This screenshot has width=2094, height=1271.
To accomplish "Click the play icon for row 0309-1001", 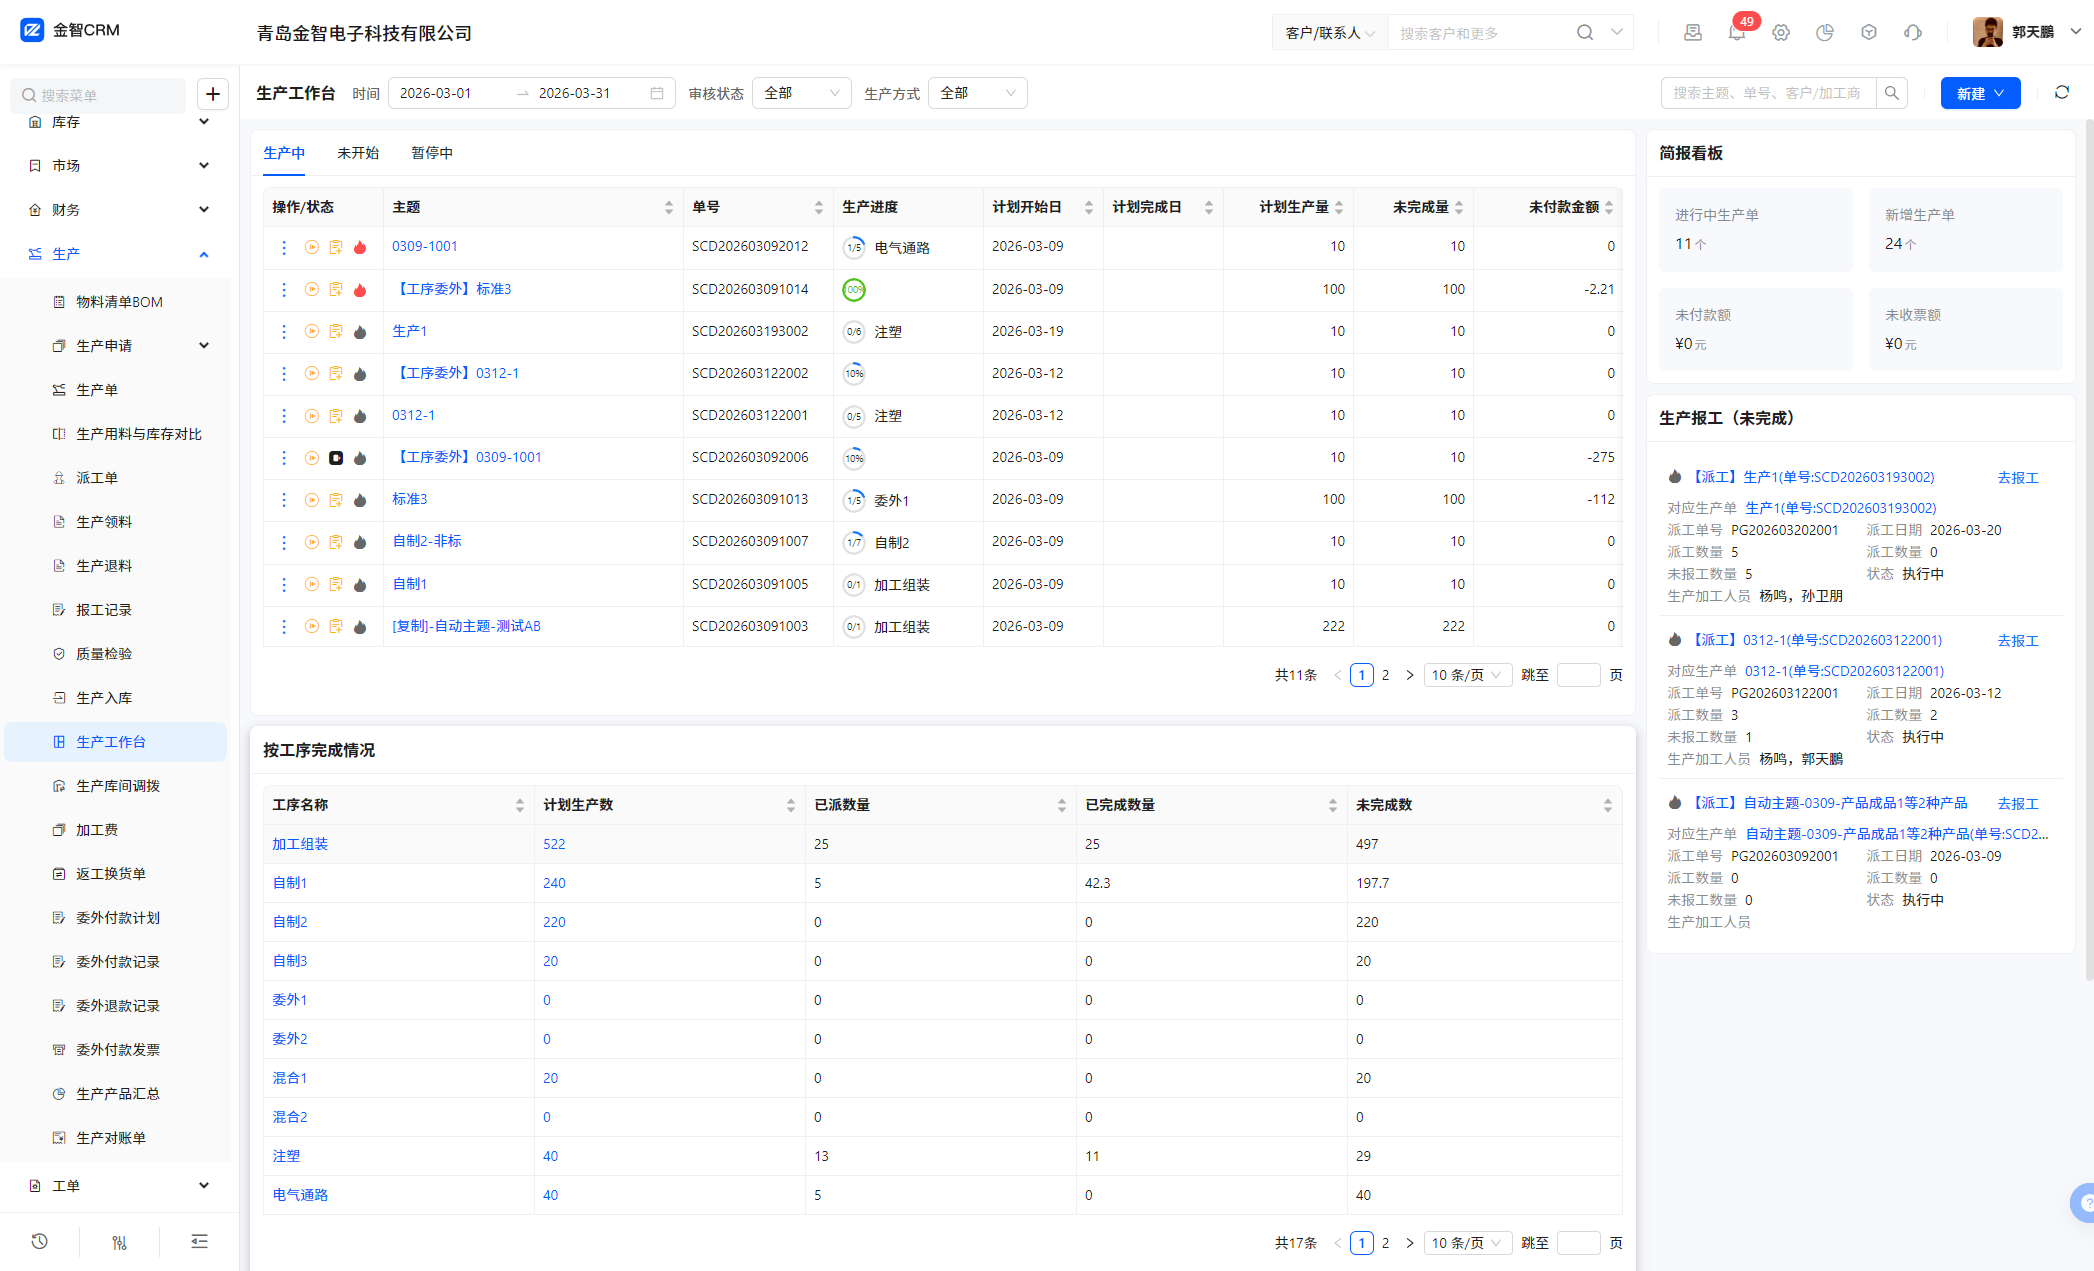I will [312, 247].
